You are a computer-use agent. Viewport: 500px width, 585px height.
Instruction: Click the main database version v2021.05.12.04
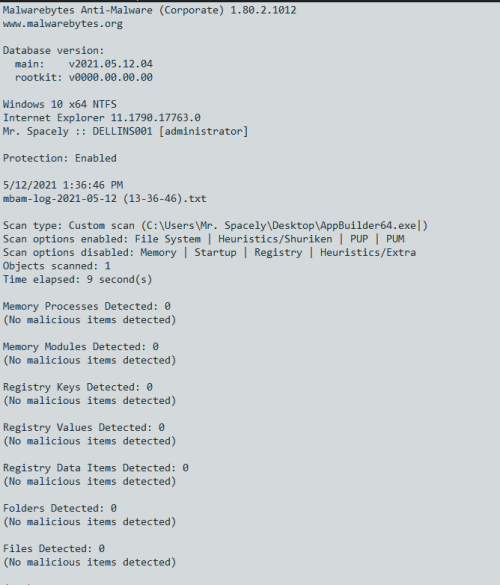pyautogui.click(x=111, y=64)
